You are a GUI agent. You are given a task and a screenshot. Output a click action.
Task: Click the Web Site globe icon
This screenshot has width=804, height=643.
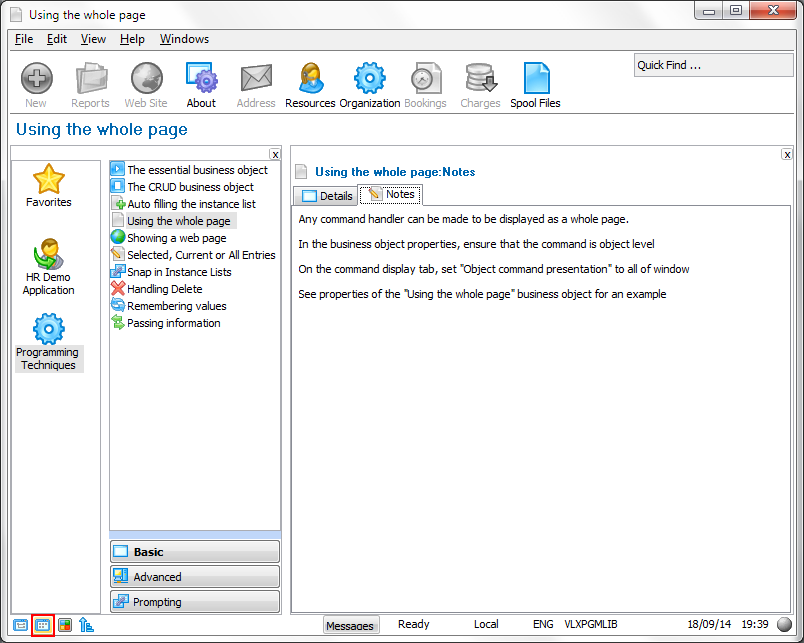tap(146, 79)
